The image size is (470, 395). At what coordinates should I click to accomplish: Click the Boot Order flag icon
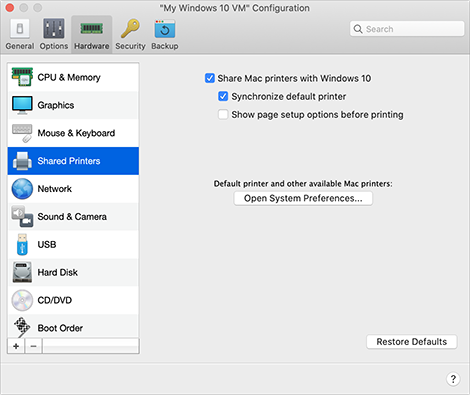22,327
